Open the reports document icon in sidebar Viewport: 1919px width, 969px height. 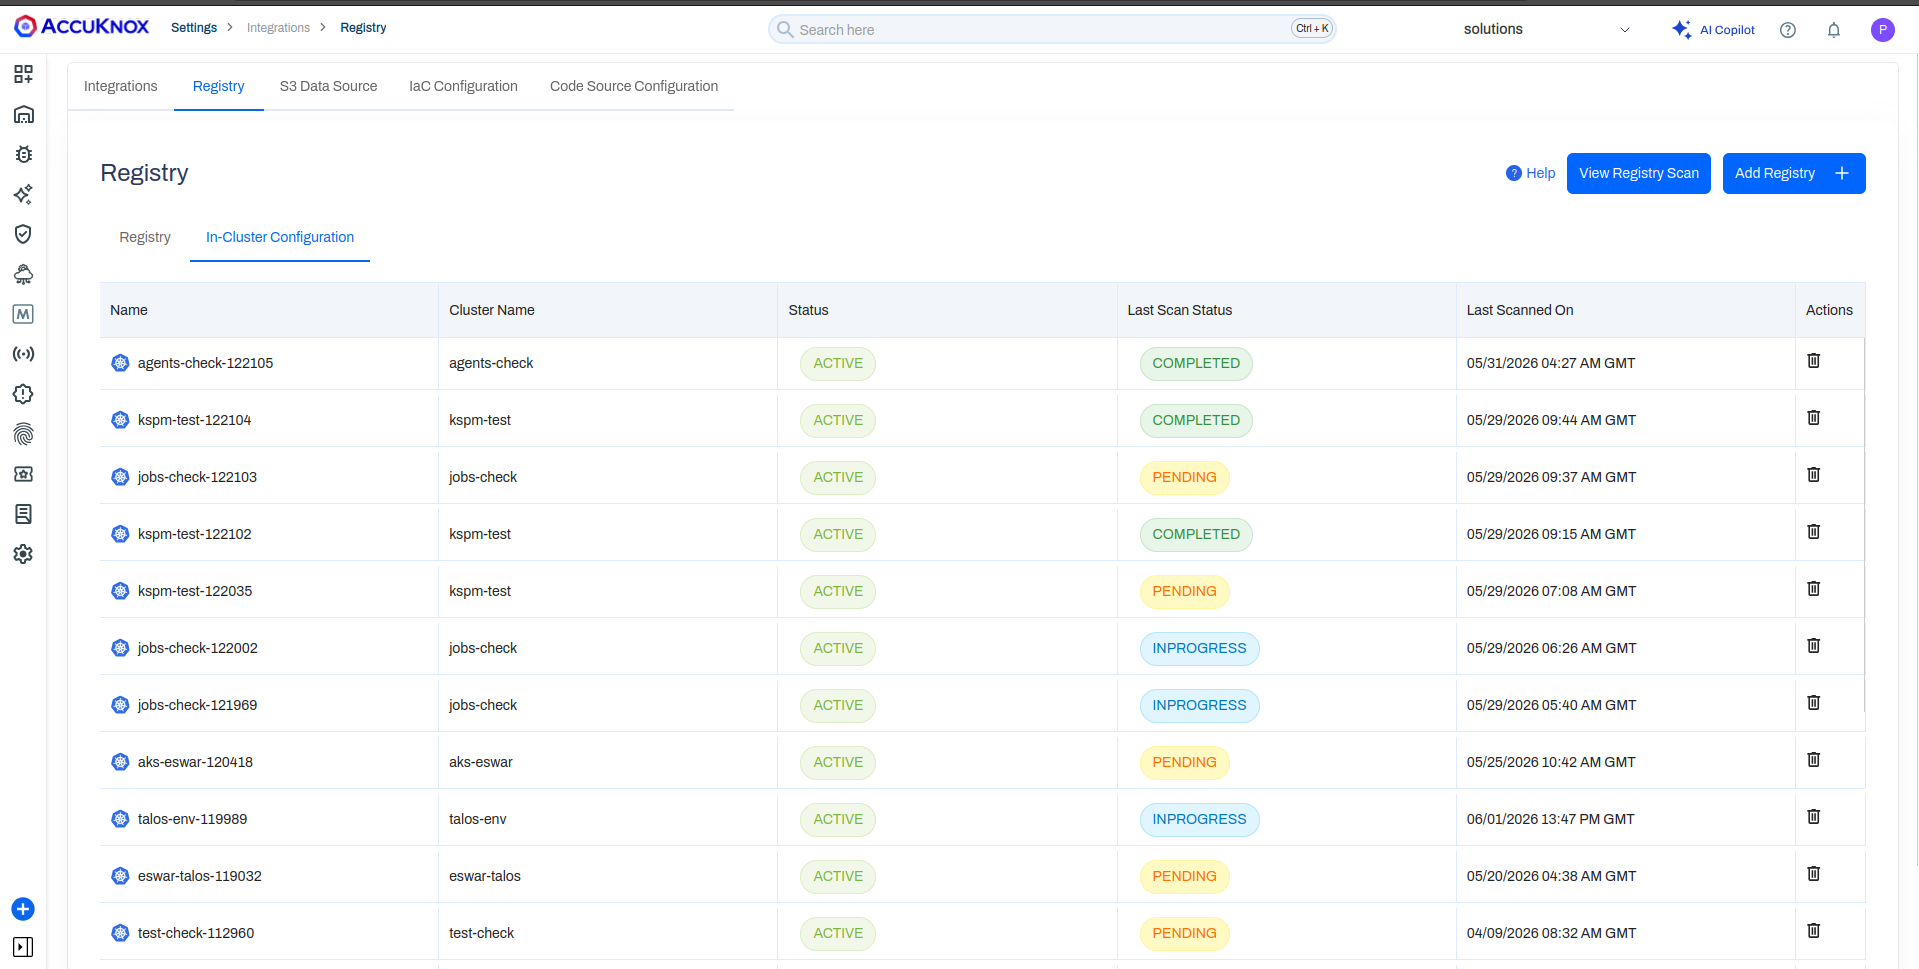(23, 514)
